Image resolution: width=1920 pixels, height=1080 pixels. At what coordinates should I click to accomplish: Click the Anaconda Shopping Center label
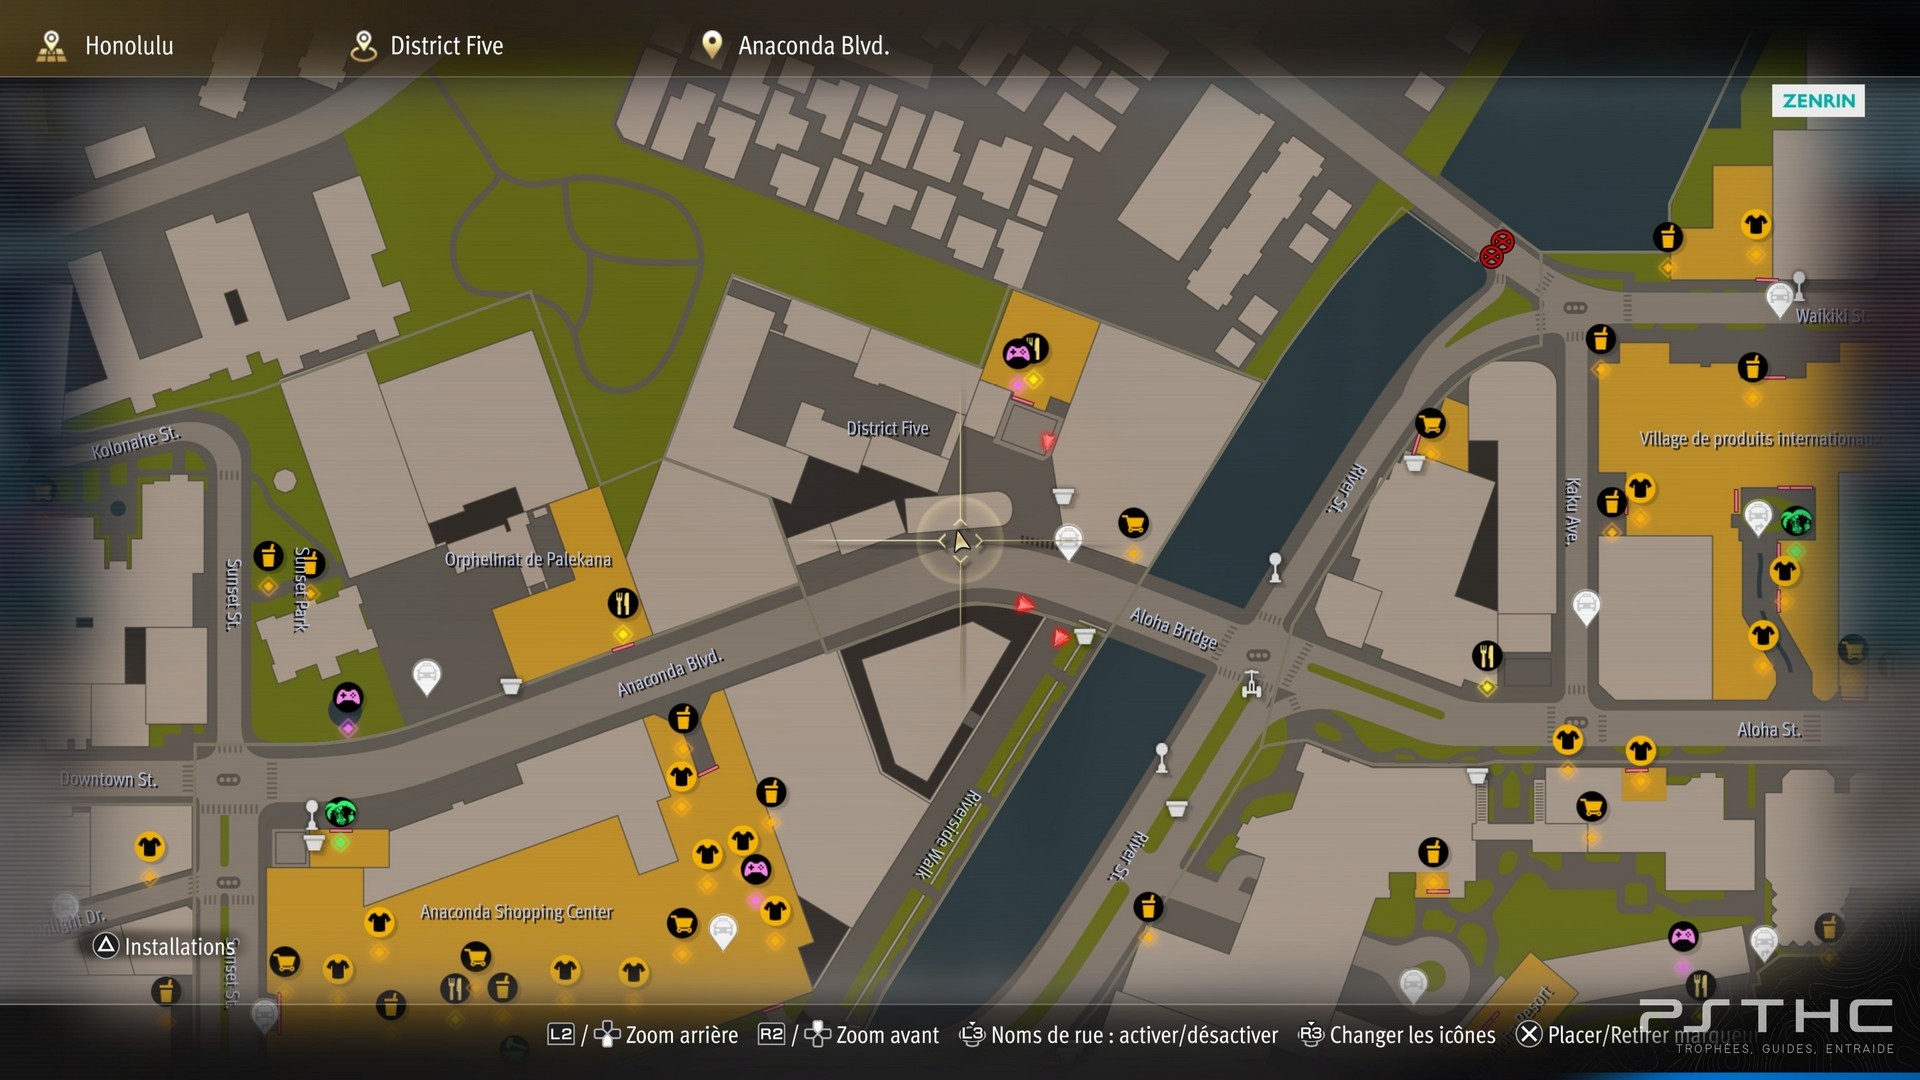click(x=517, y=912)
